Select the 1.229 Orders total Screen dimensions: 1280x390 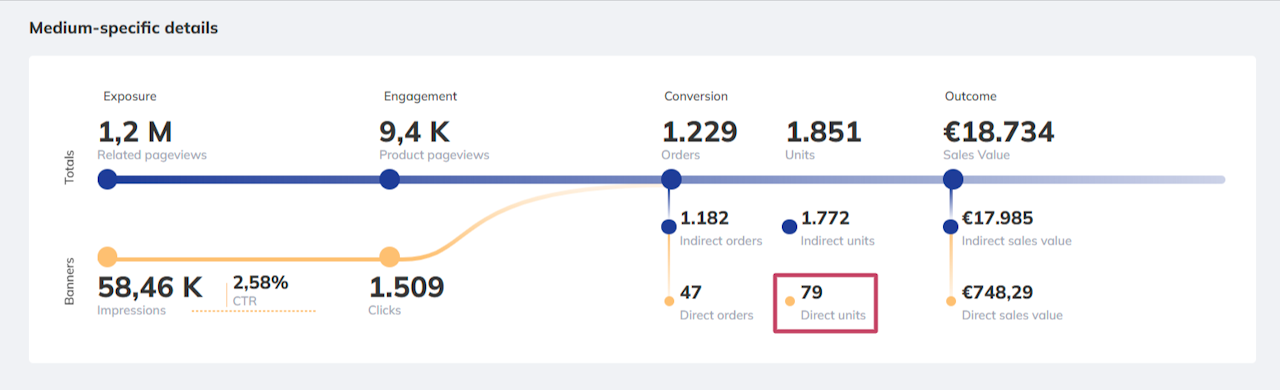[700, 139]
